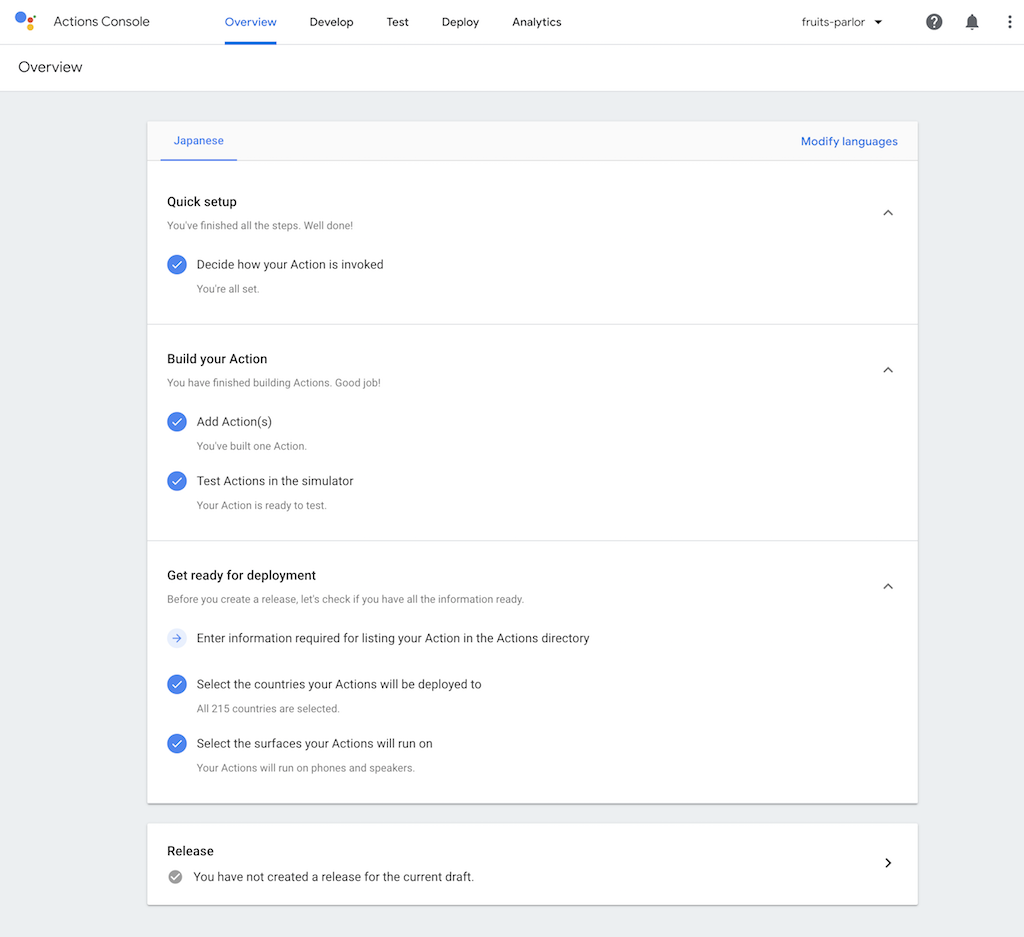This screenshot has width=1024, height=937.
Task: Click checkmark beside Test Actions in the simulator
Action: click(177, 481)
